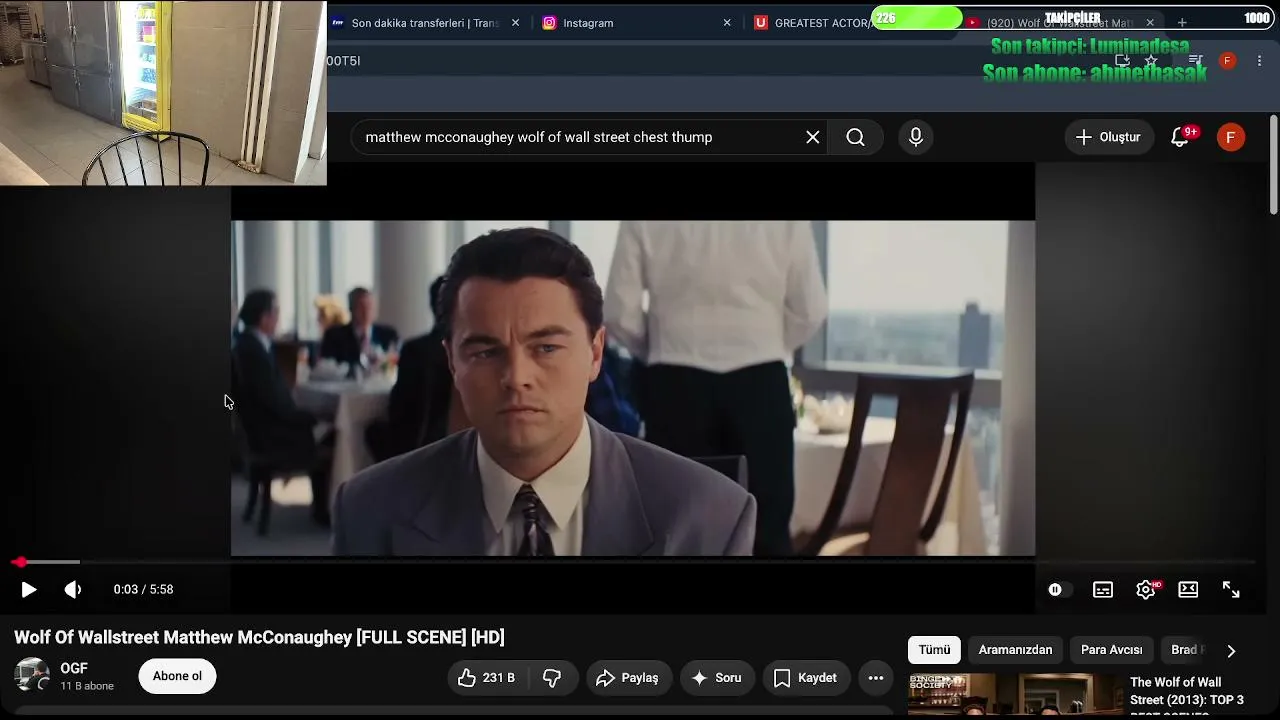Share the video with Paylaş
Image resolution: width=1280 pixels, height=720 pixels.
point(628,678)
